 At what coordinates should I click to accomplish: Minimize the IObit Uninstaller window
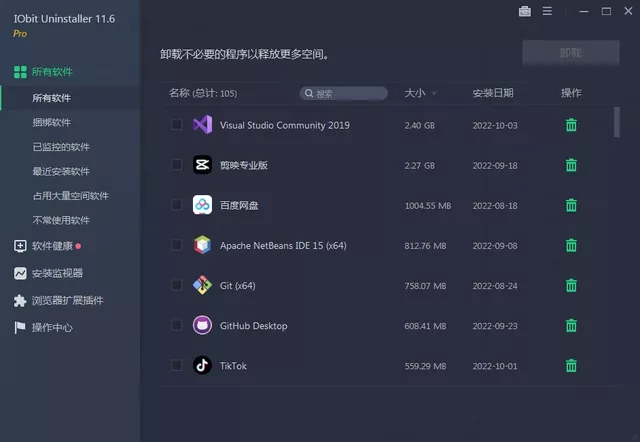(584, 11)
